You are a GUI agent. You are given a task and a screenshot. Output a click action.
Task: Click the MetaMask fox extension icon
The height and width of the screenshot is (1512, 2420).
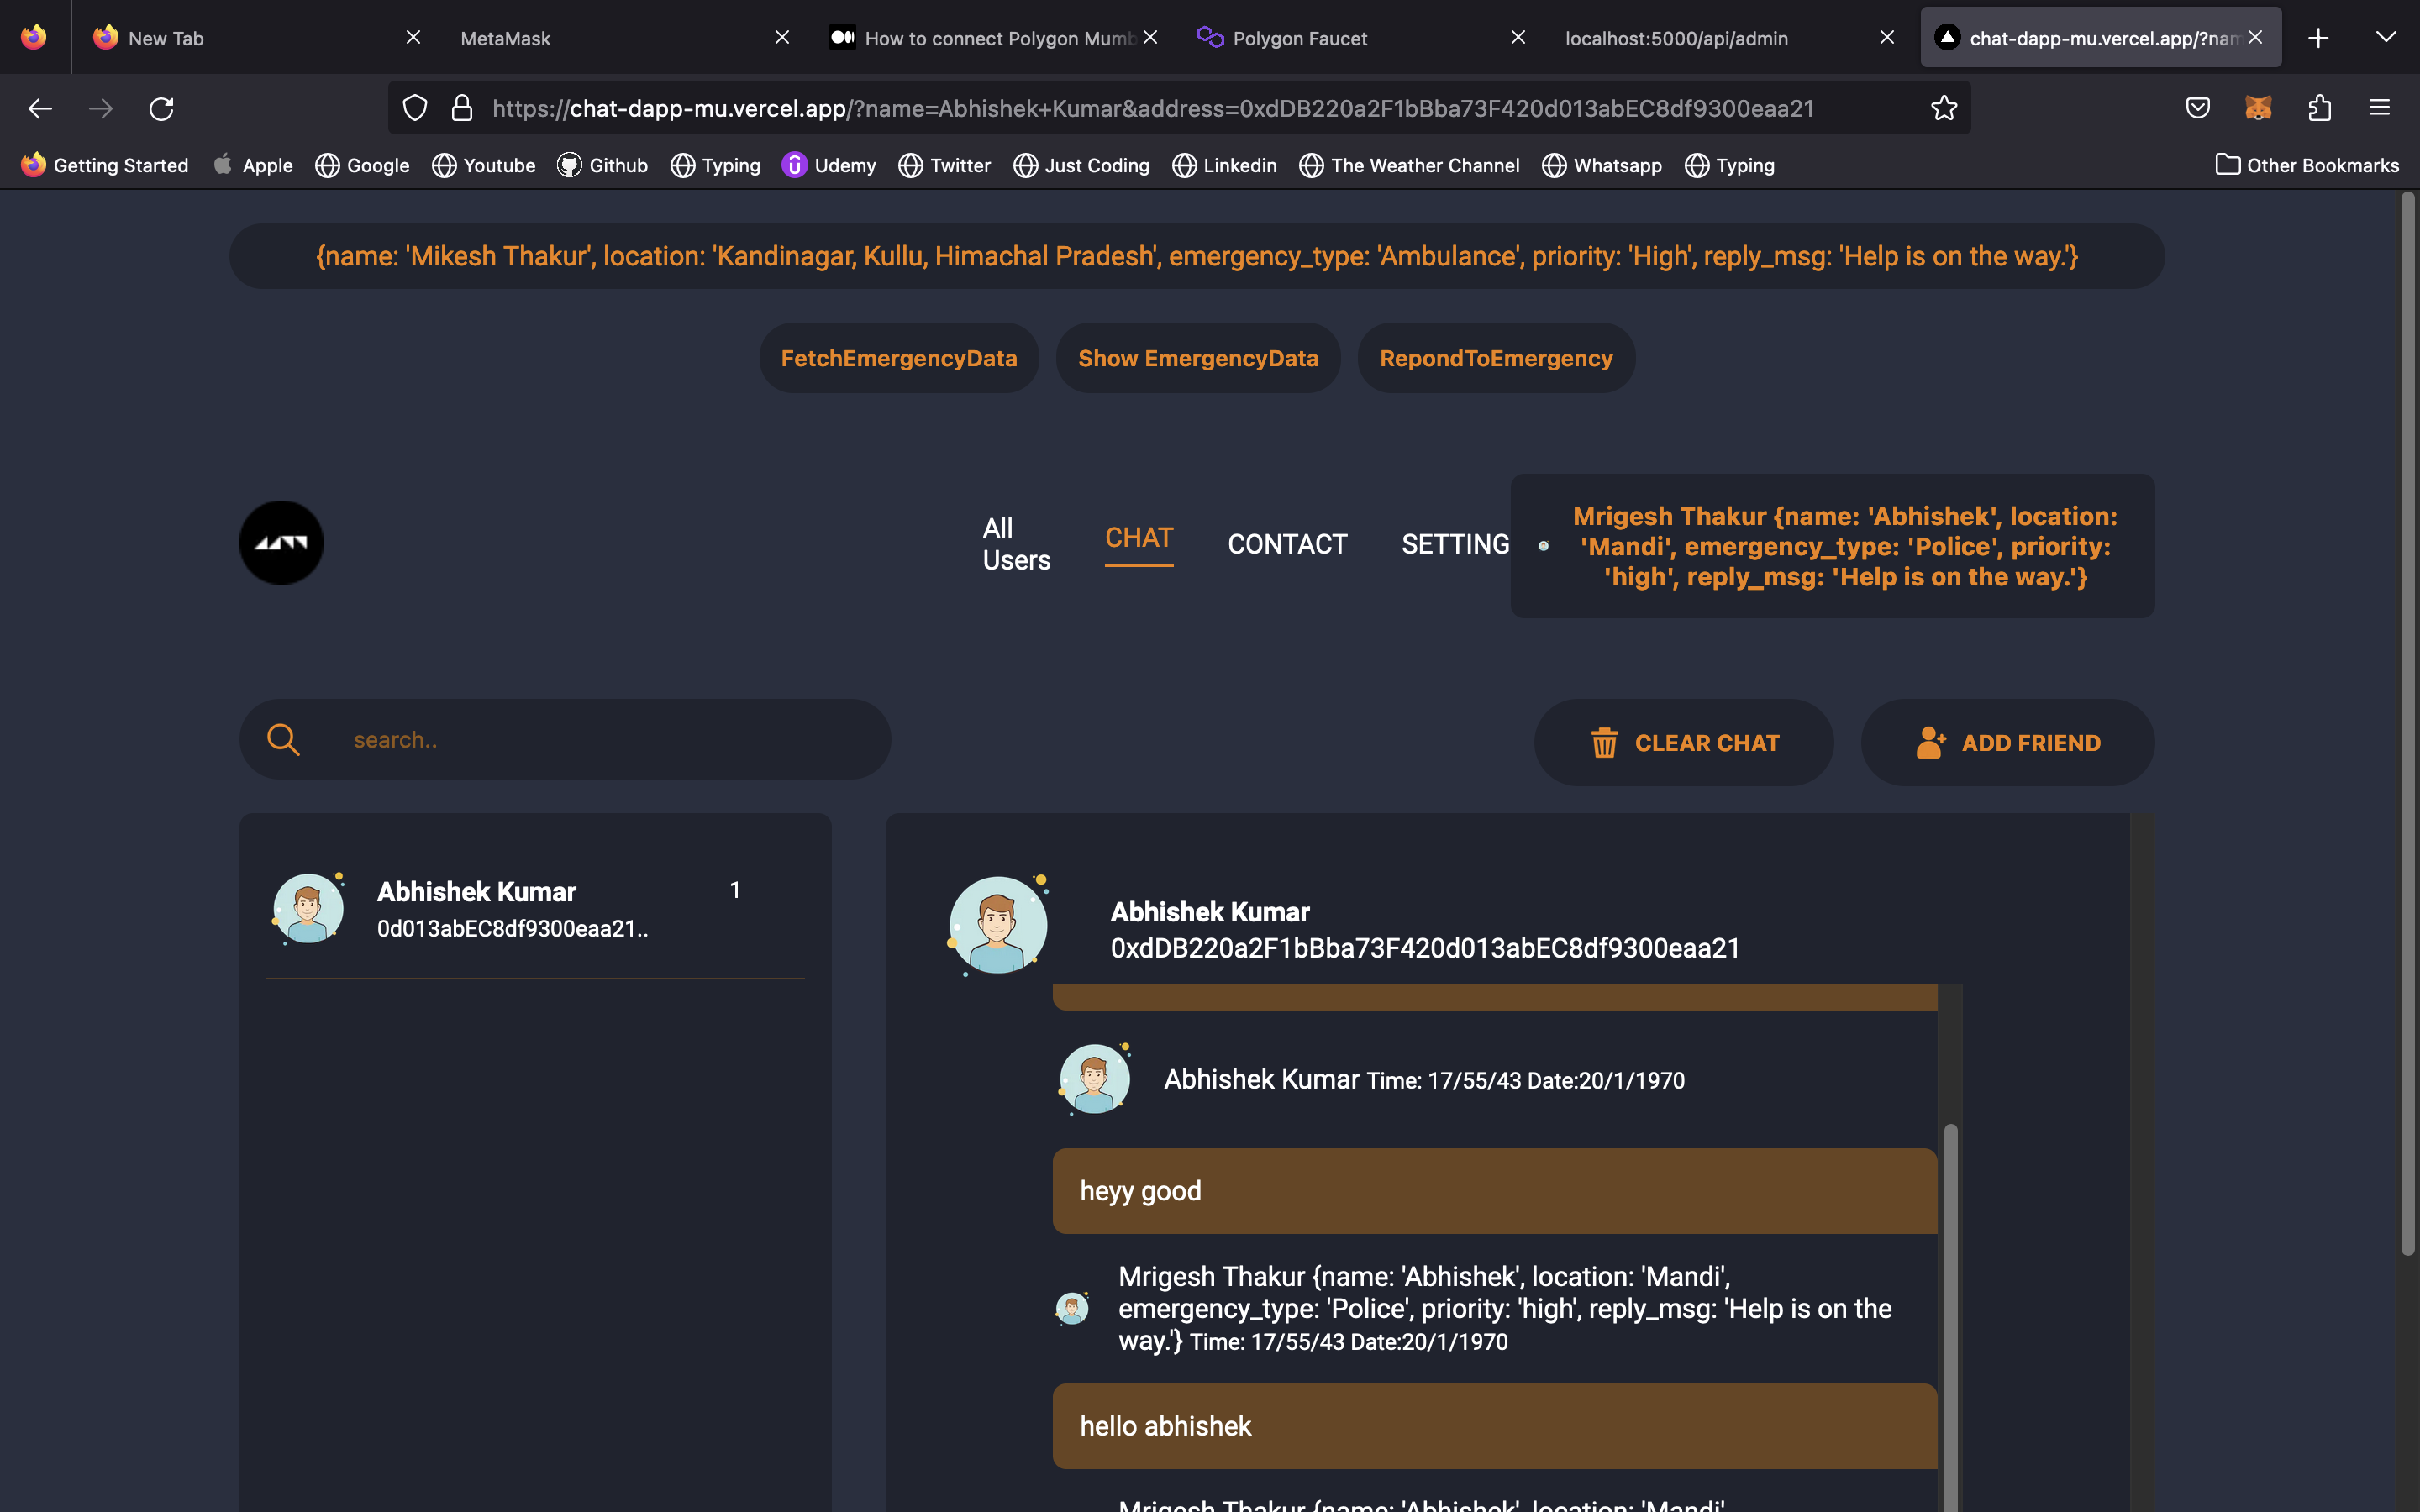[x=2258, y=108]
